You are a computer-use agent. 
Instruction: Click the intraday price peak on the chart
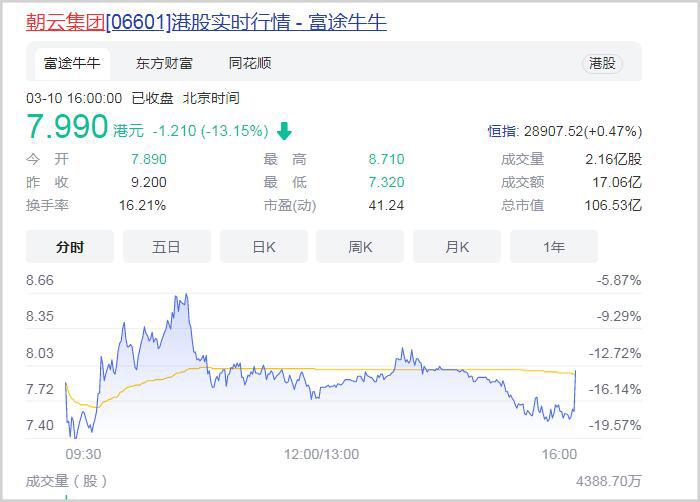click(186, 295)
